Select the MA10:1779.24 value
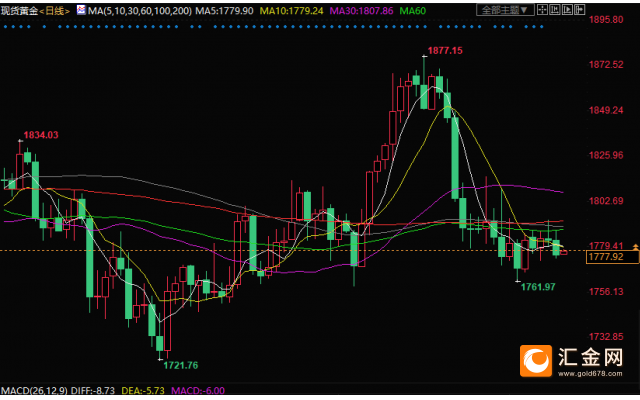 coord(291,11)
